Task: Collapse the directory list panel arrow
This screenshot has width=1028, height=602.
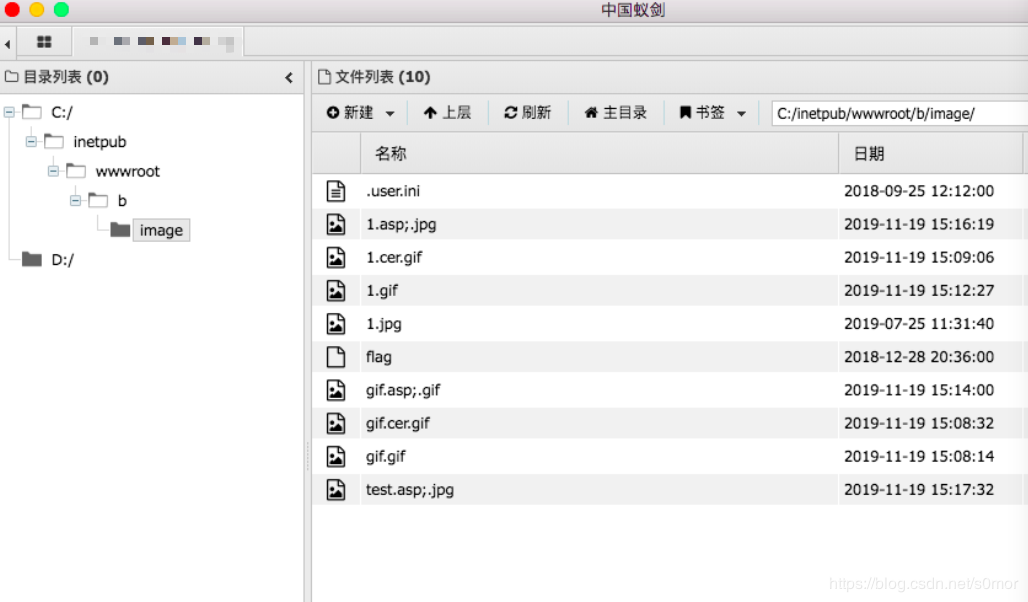Action: tap(289, 77)
